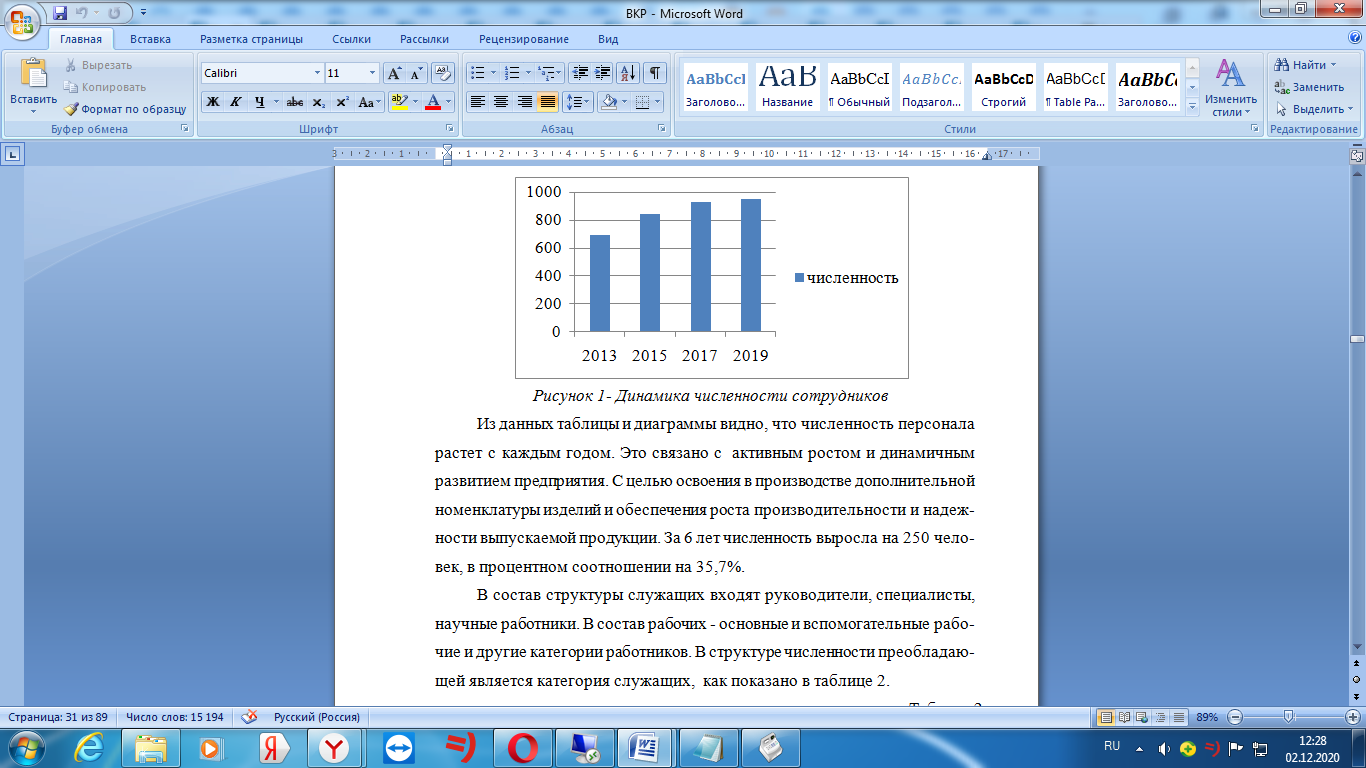
Task: Toggle show paragraph marks (¶)
Action: pyautogui.click(x=656, y=73)
